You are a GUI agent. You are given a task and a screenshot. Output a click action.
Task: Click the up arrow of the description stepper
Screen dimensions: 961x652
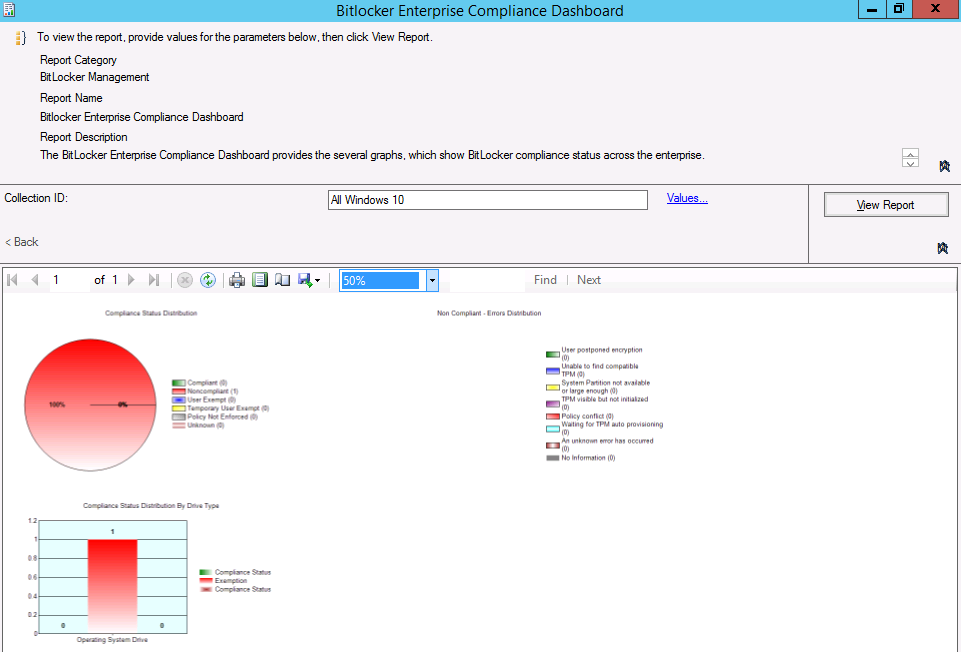click(x=910, y=153)
